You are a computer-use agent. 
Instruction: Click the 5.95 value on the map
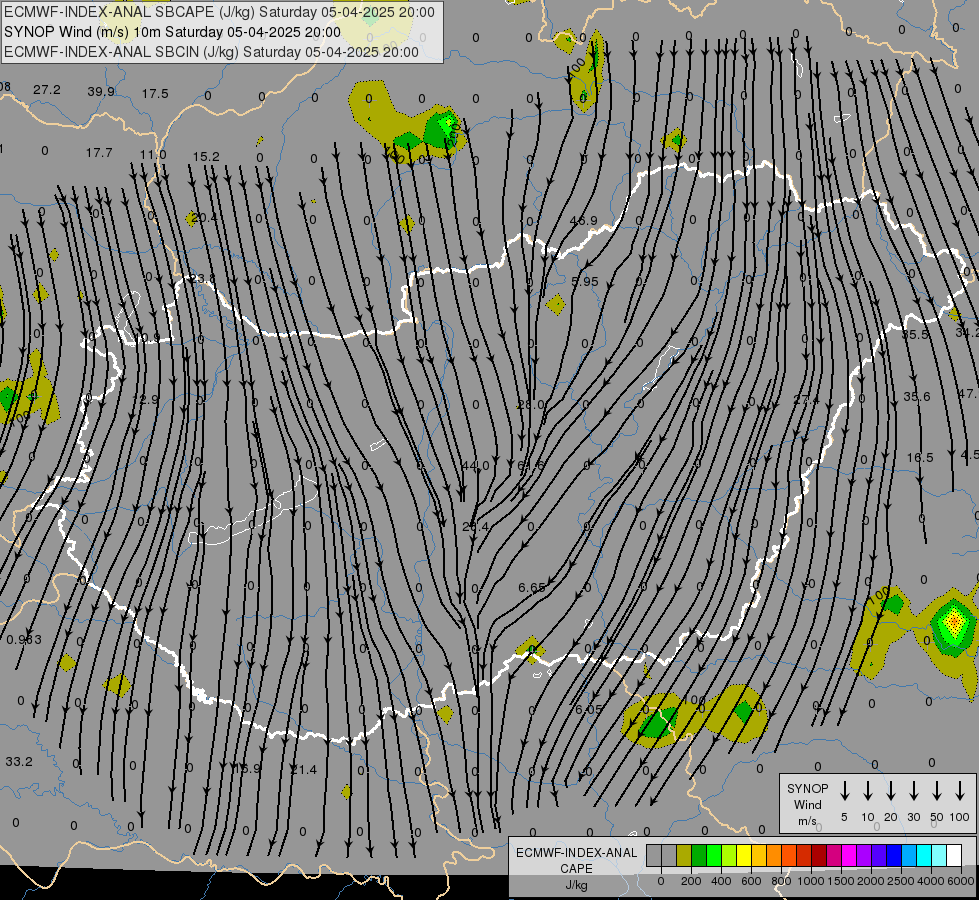point(585,282)
